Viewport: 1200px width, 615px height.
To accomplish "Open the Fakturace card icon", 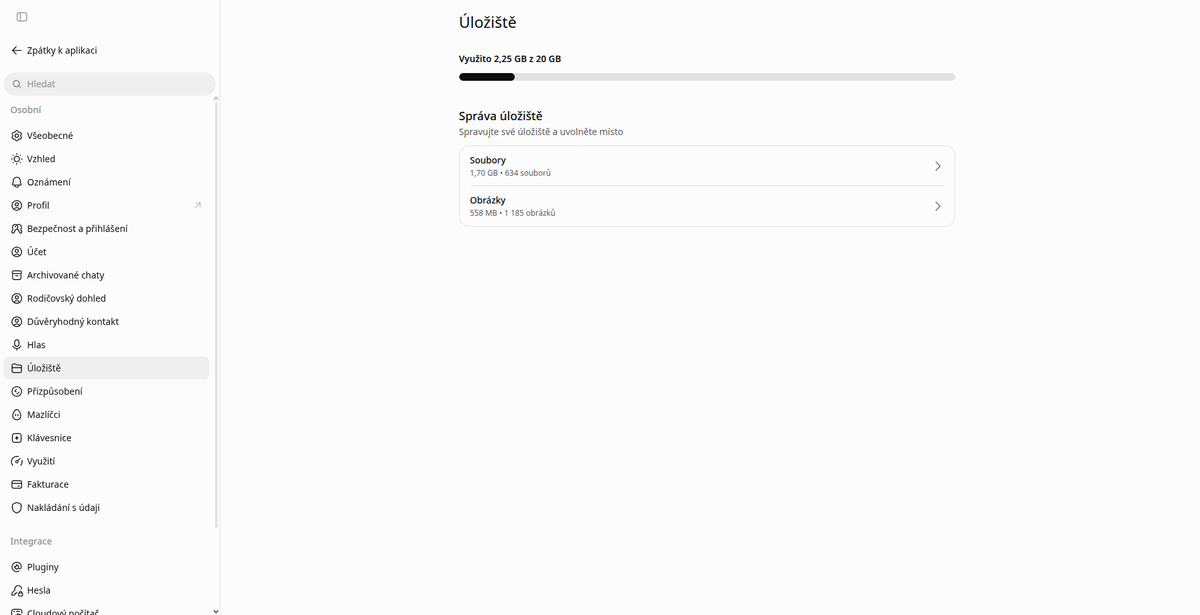I will click(16, 484).
